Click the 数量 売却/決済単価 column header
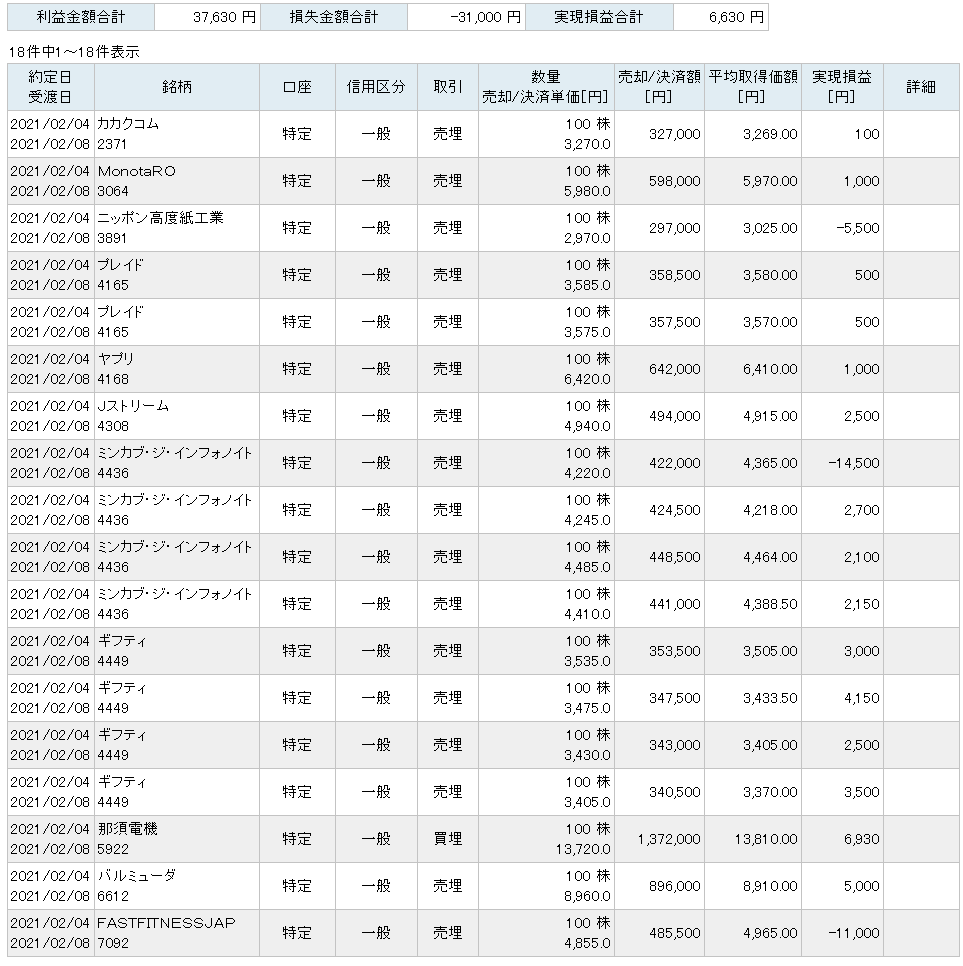Screen dimensions: 963x966 click(546, 87)
